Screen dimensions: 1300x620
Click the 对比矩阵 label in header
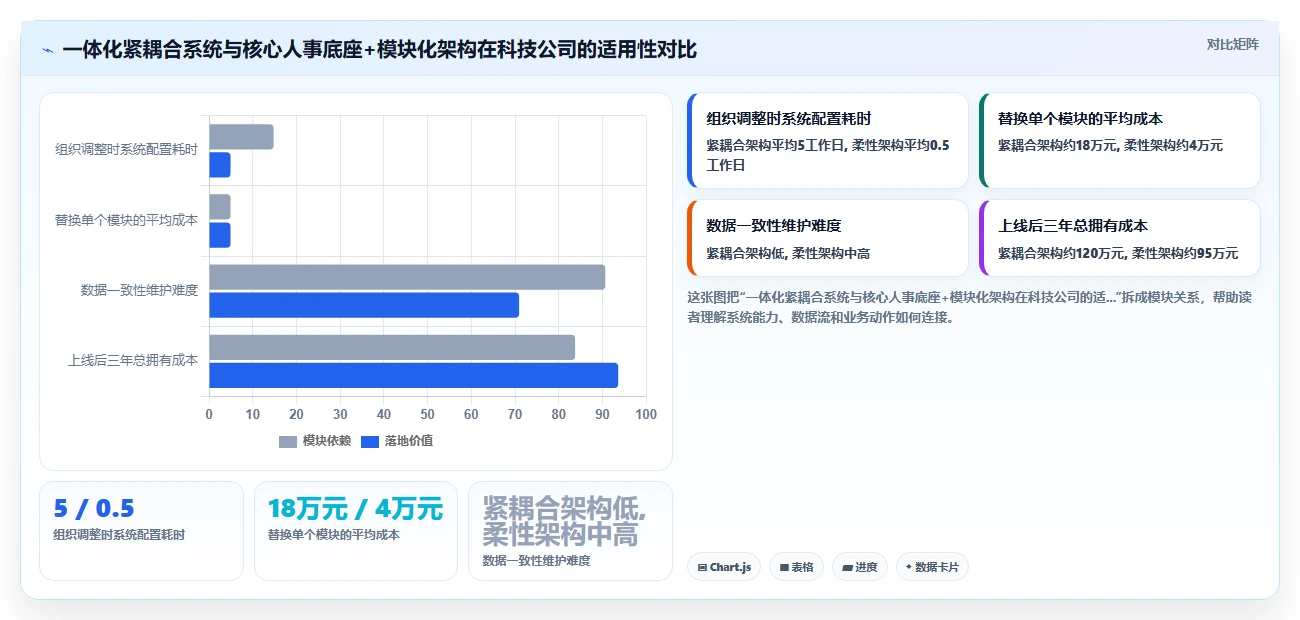point(1232,44)
